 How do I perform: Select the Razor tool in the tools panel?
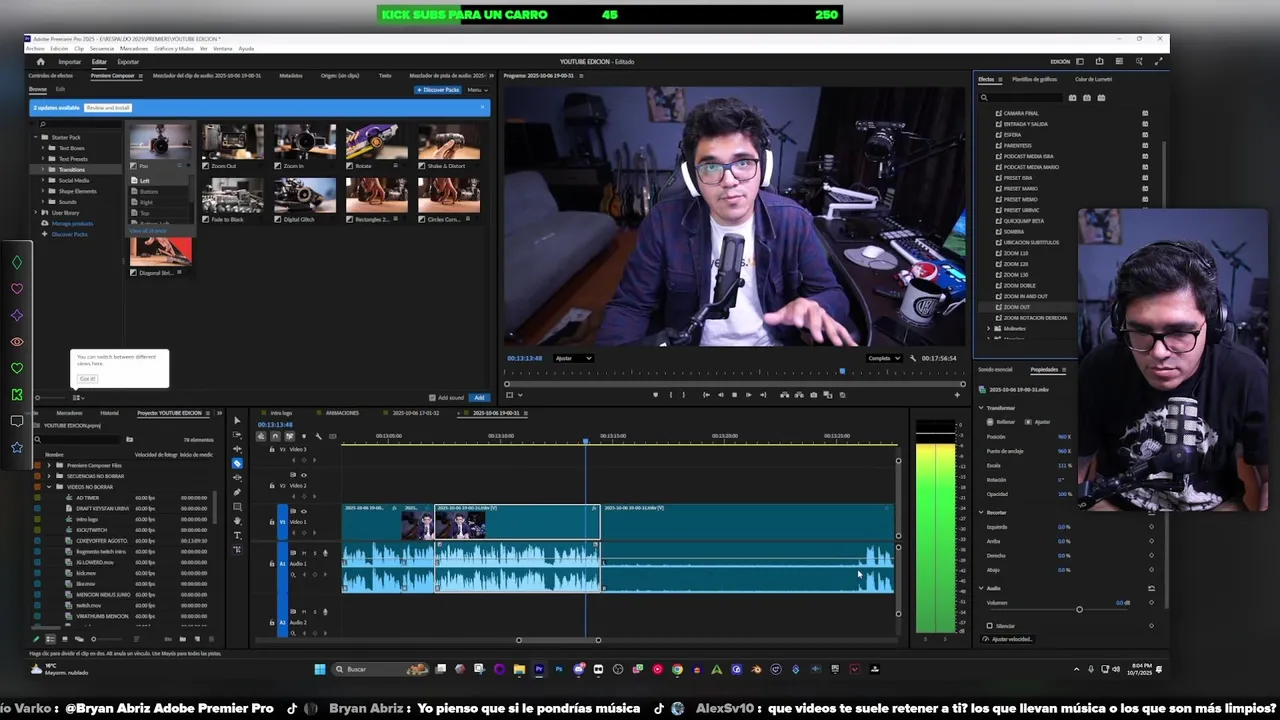[237, 463]
